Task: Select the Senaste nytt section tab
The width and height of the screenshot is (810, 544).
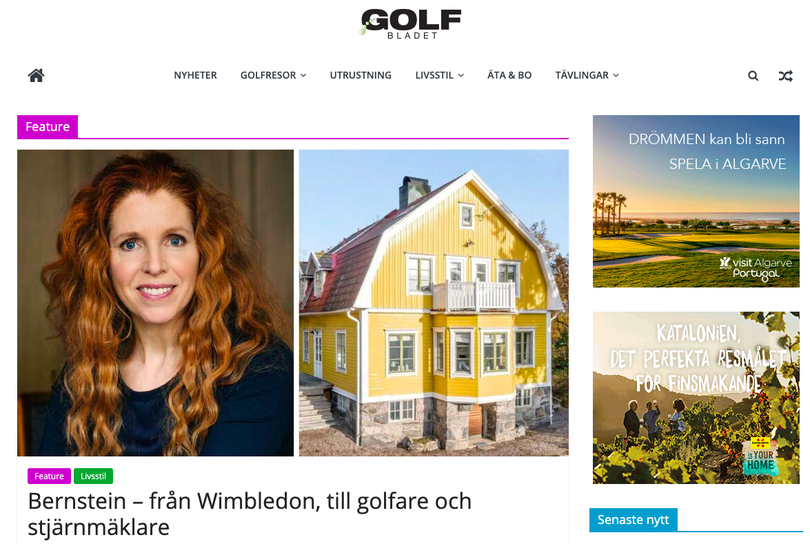Action: tap(633, 520)
